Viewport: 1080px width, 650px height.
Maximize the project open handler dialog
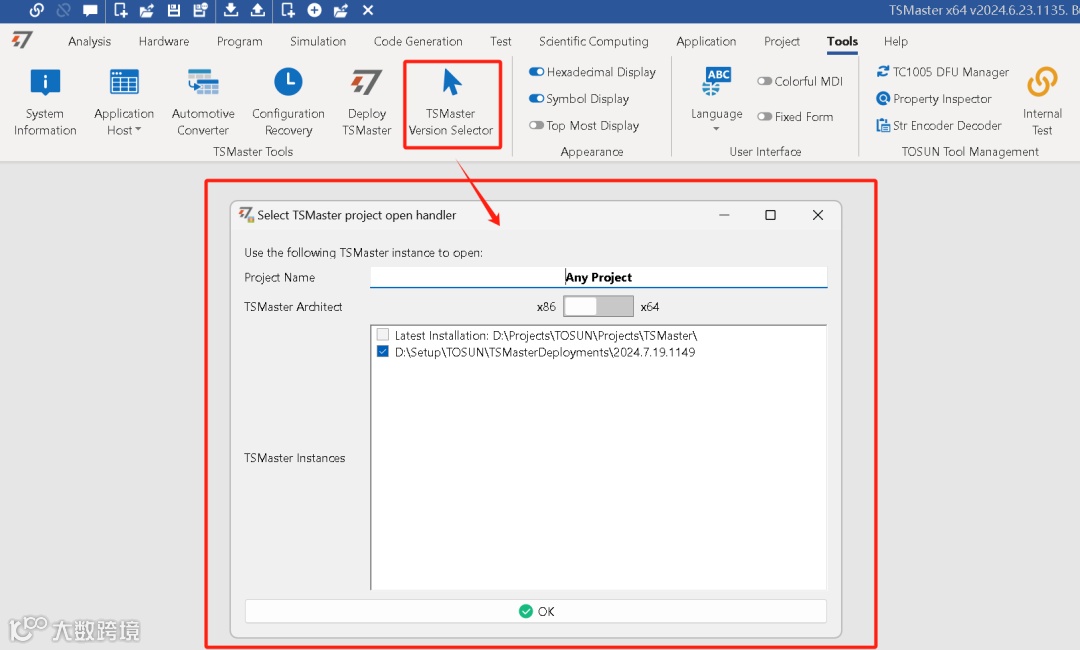[x=770, y=215]
